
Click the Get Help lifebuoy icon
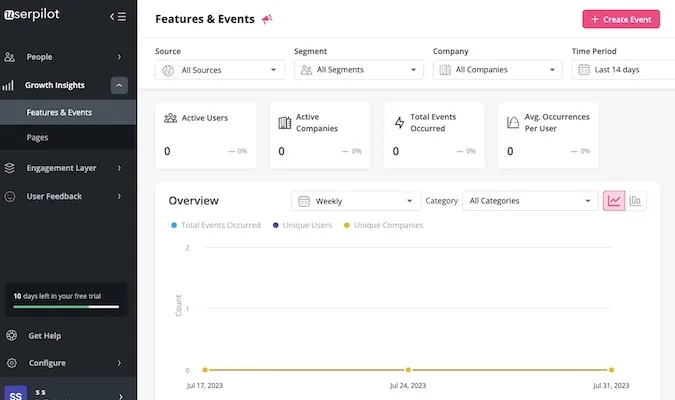pyautogui.click(x=12, y=335)
